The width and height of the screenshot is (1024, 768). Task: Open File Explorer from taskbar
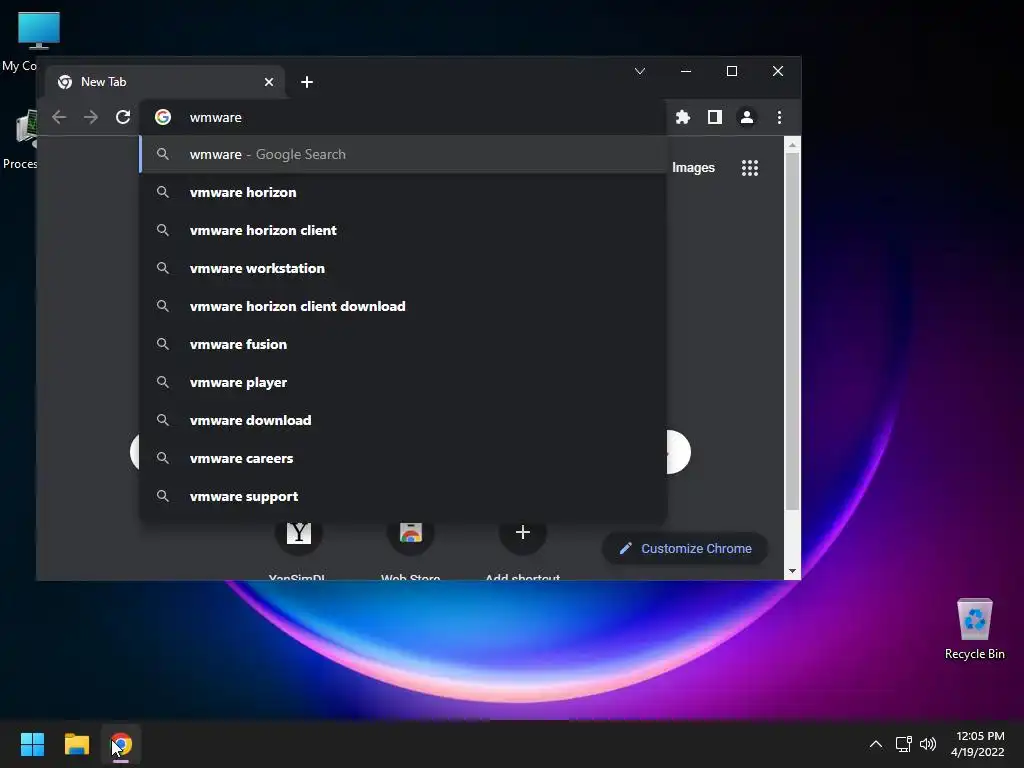pos(76,744)
